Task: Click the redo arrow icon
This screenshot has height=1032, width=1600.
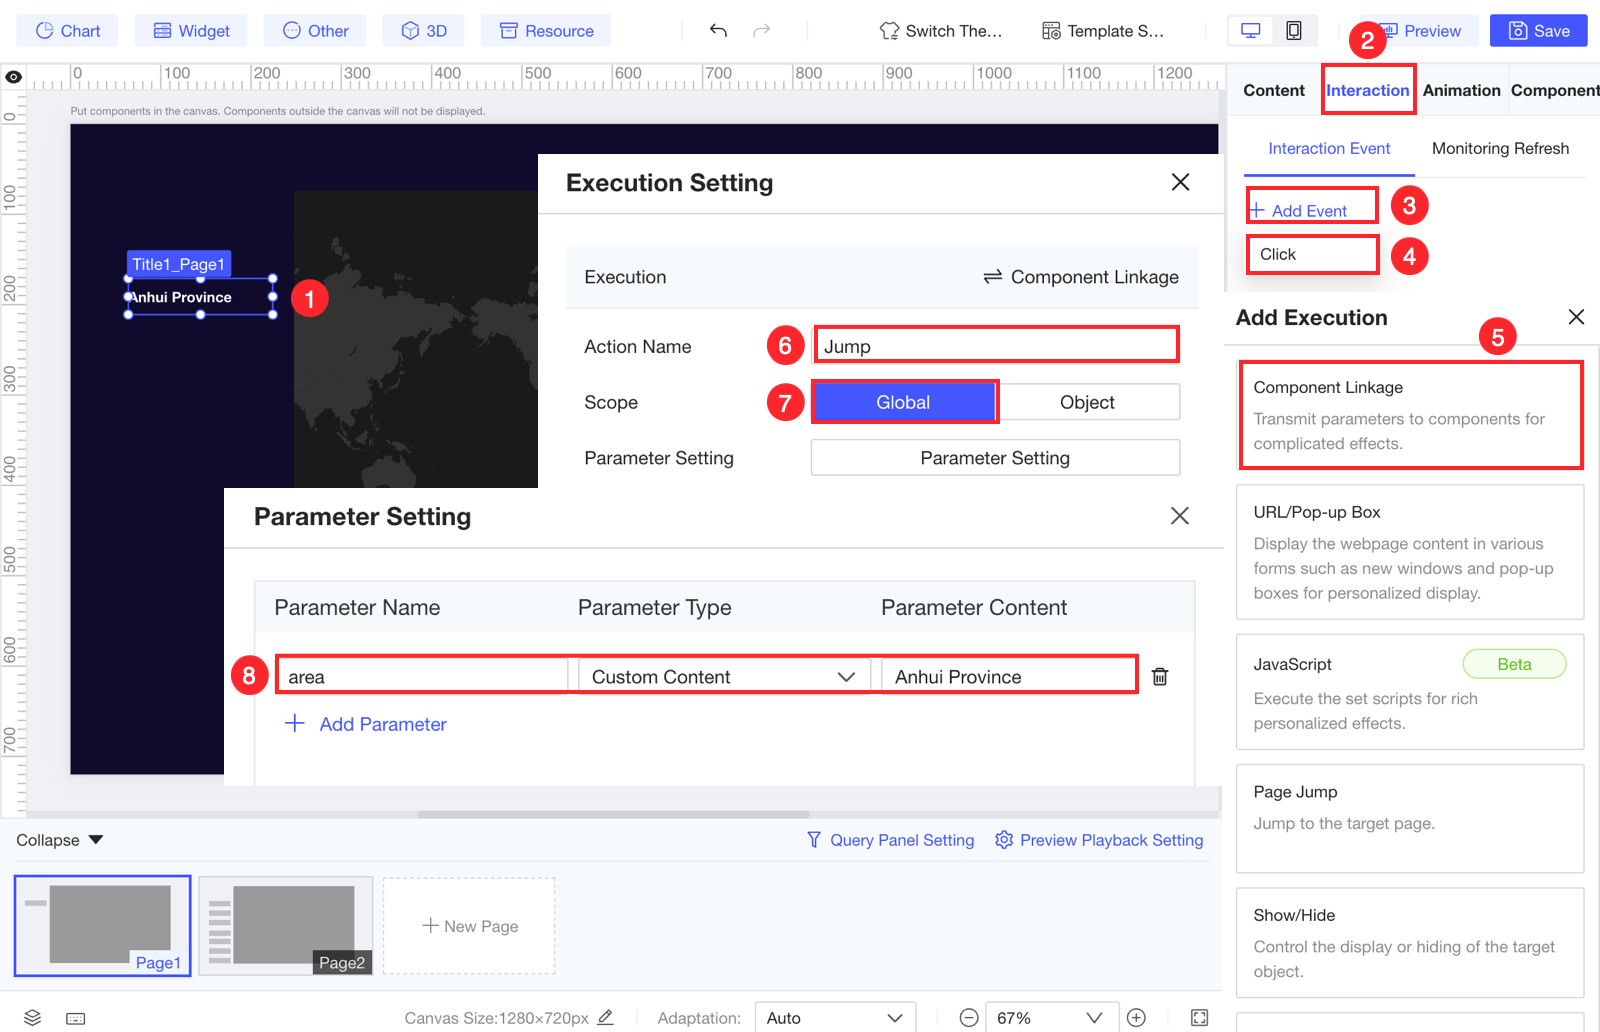Action: (x=762, y=30)
